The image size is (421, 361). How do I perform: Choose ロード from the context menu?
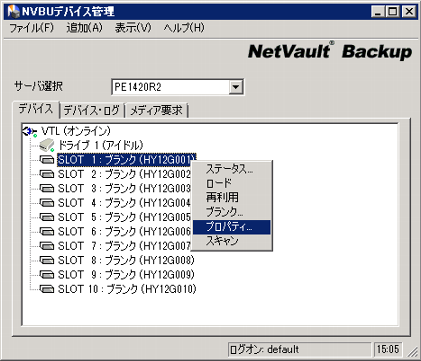232,183
